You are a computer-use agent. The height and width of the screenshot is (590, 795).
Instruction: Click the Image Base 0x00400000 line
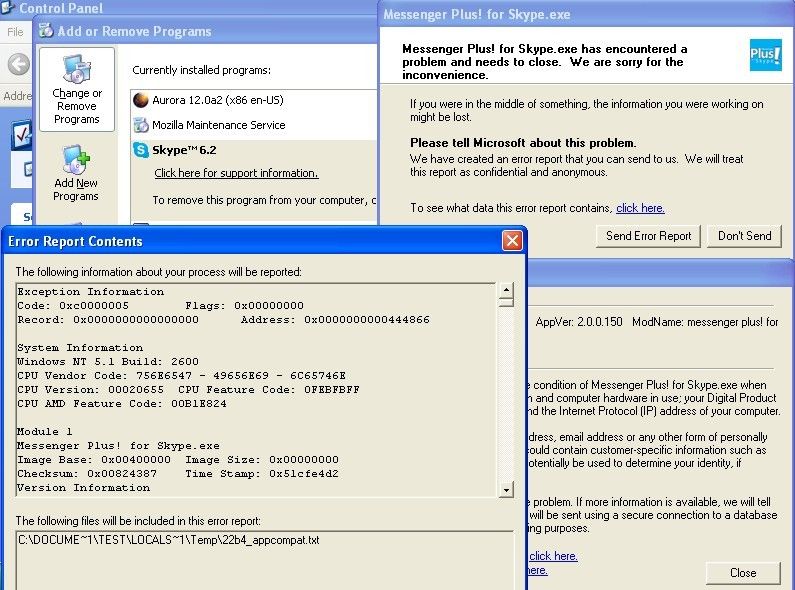tap(94, 460)
